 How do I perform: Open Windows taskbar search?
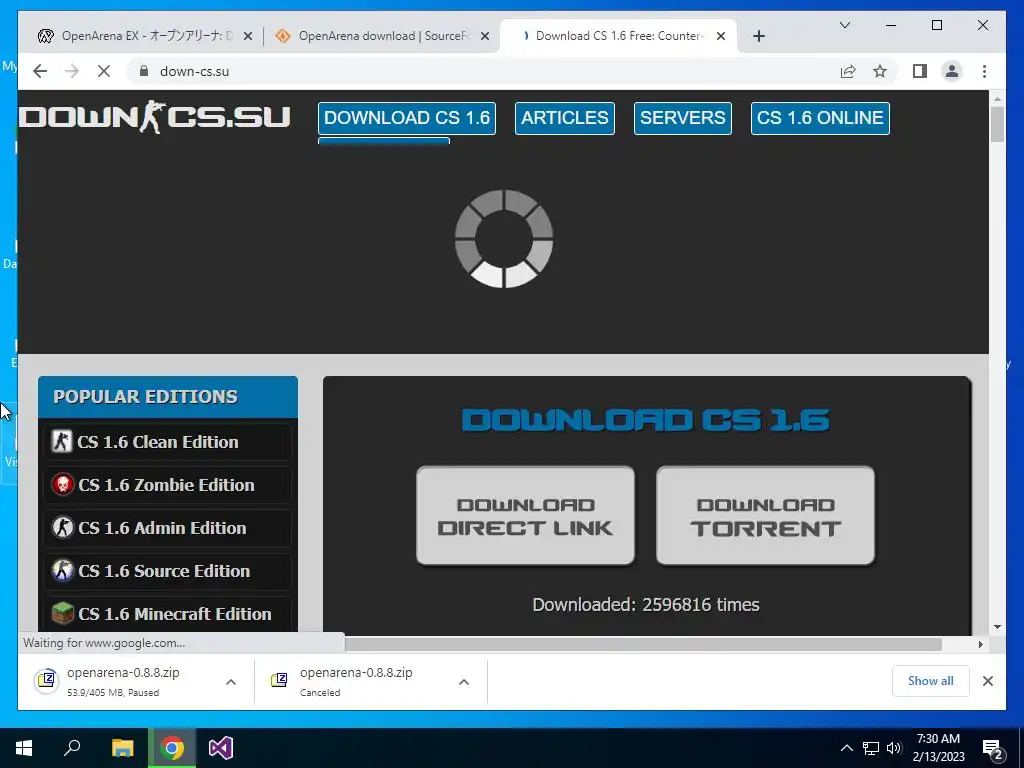72,748
